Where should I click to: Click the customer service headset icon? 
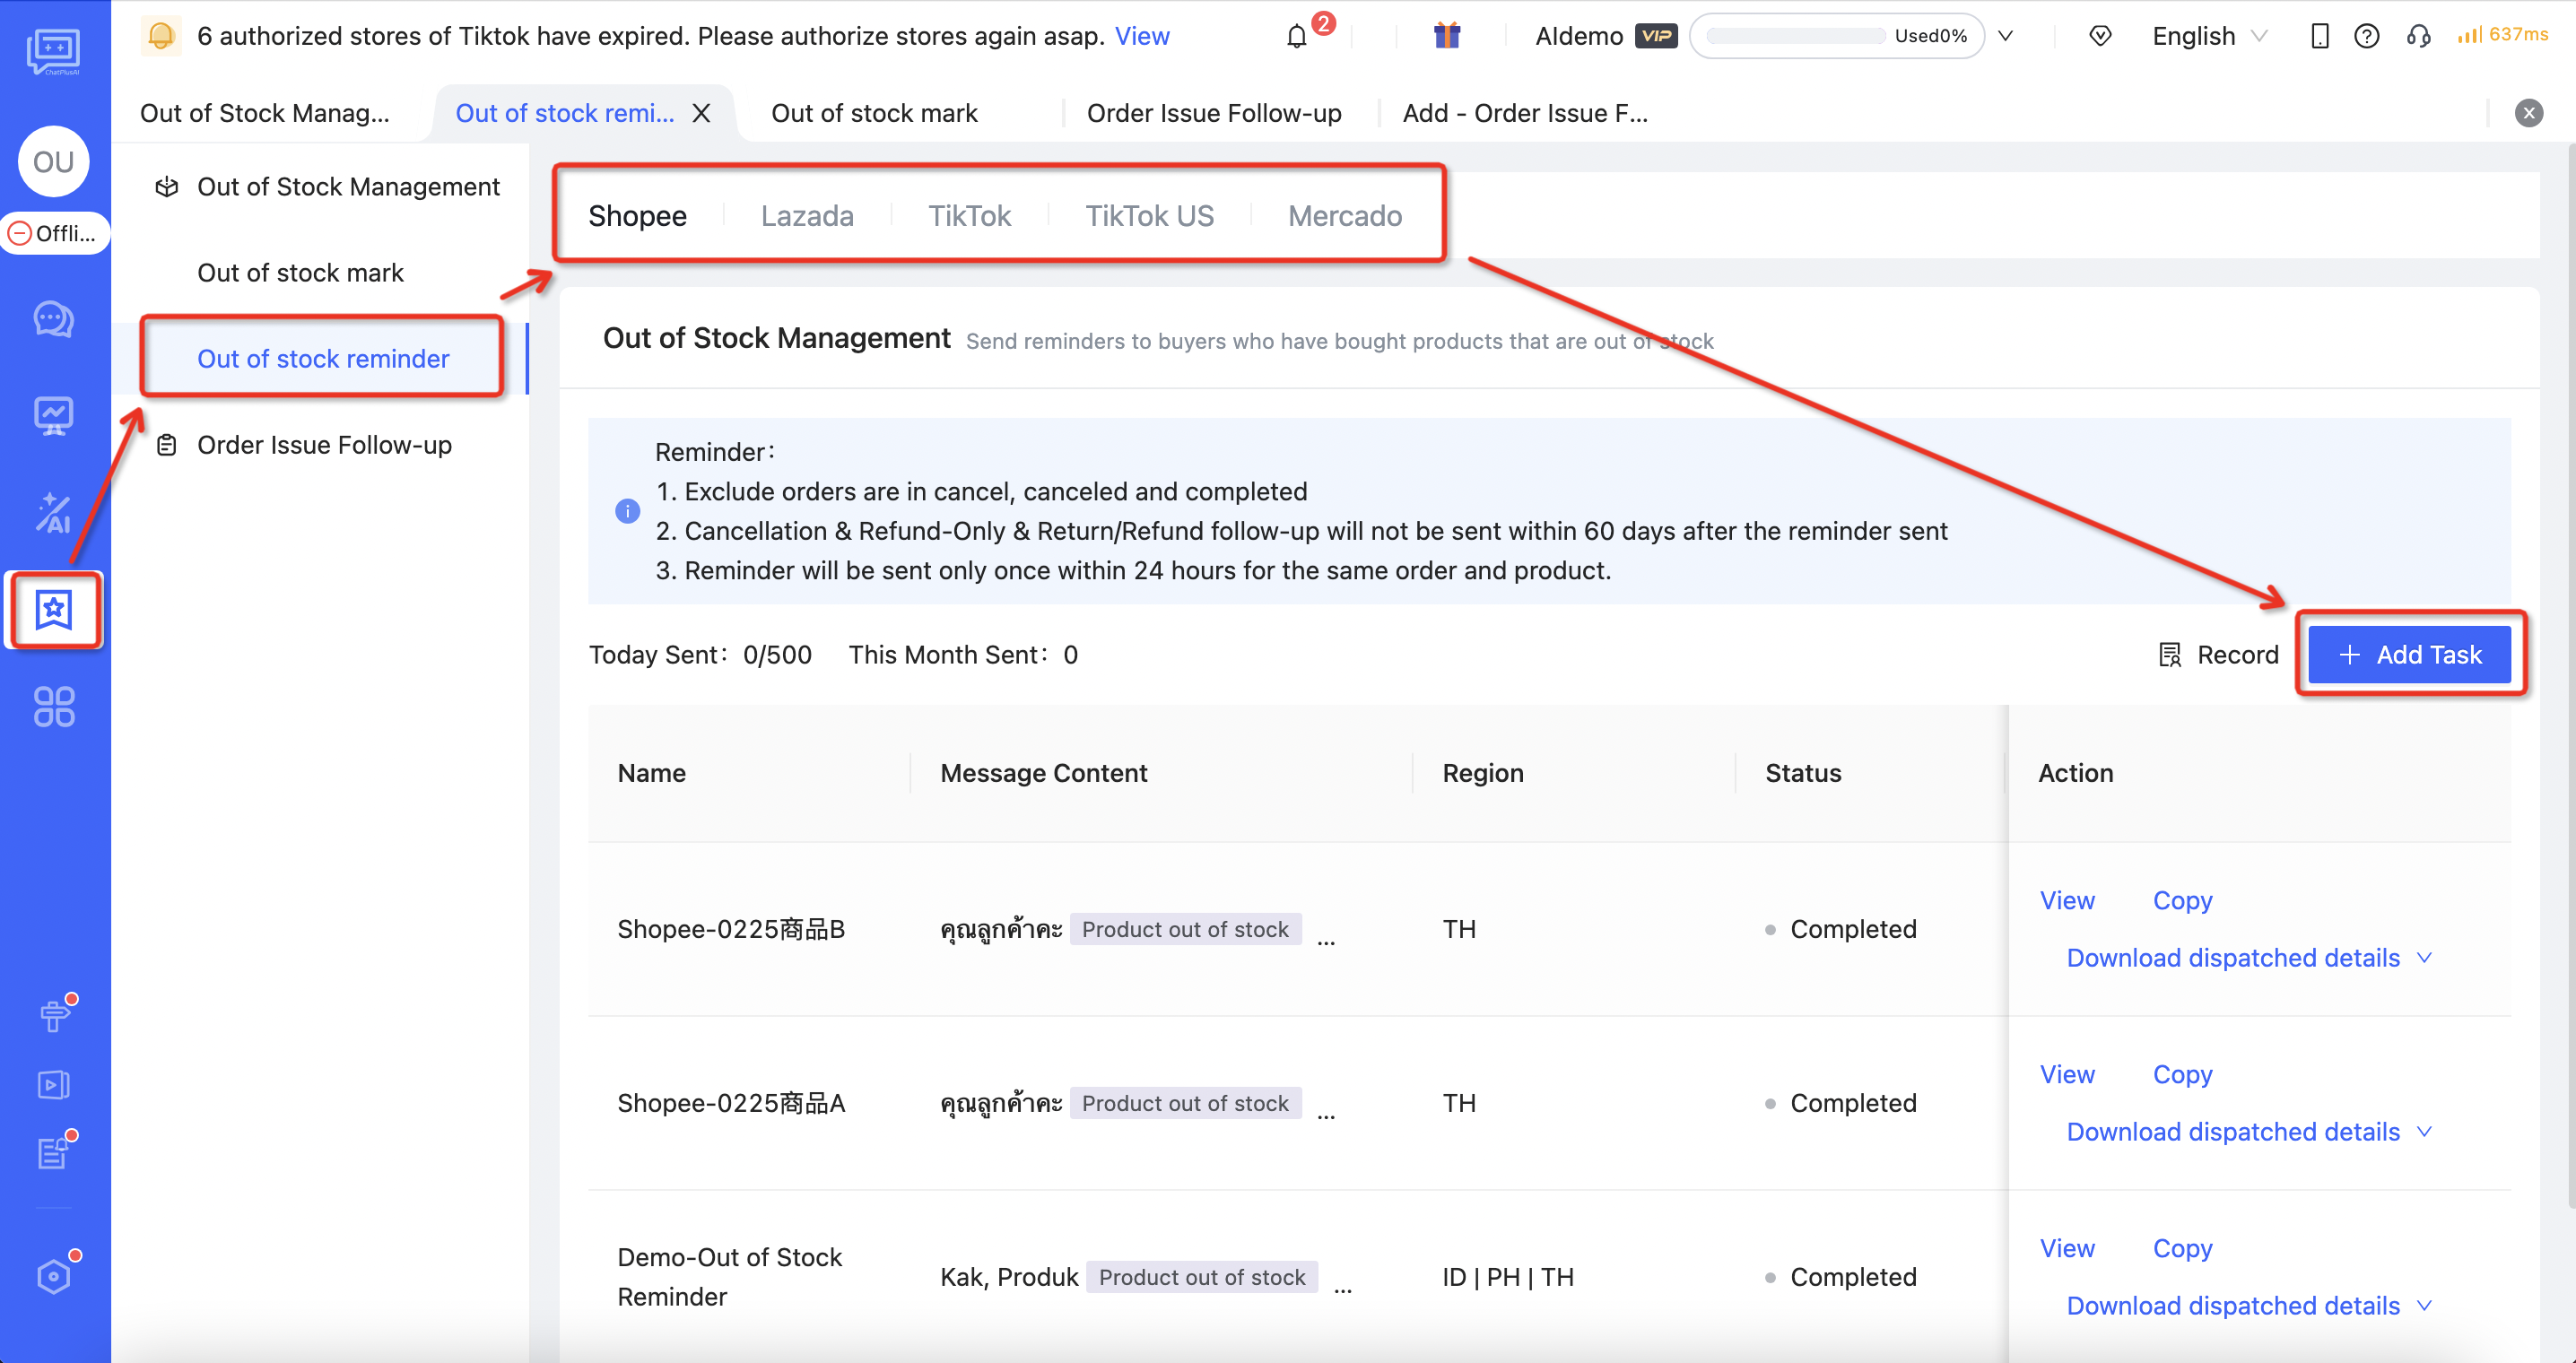2418,36
